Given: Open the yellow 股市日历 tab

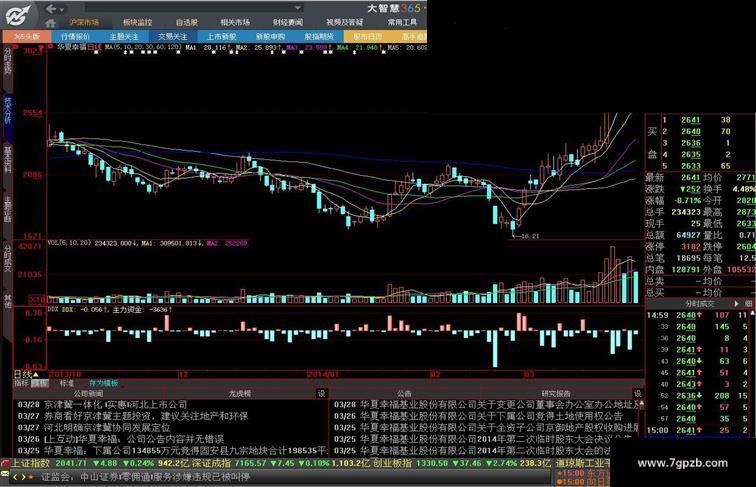Looking at the screenshot, I should [367, 37].
